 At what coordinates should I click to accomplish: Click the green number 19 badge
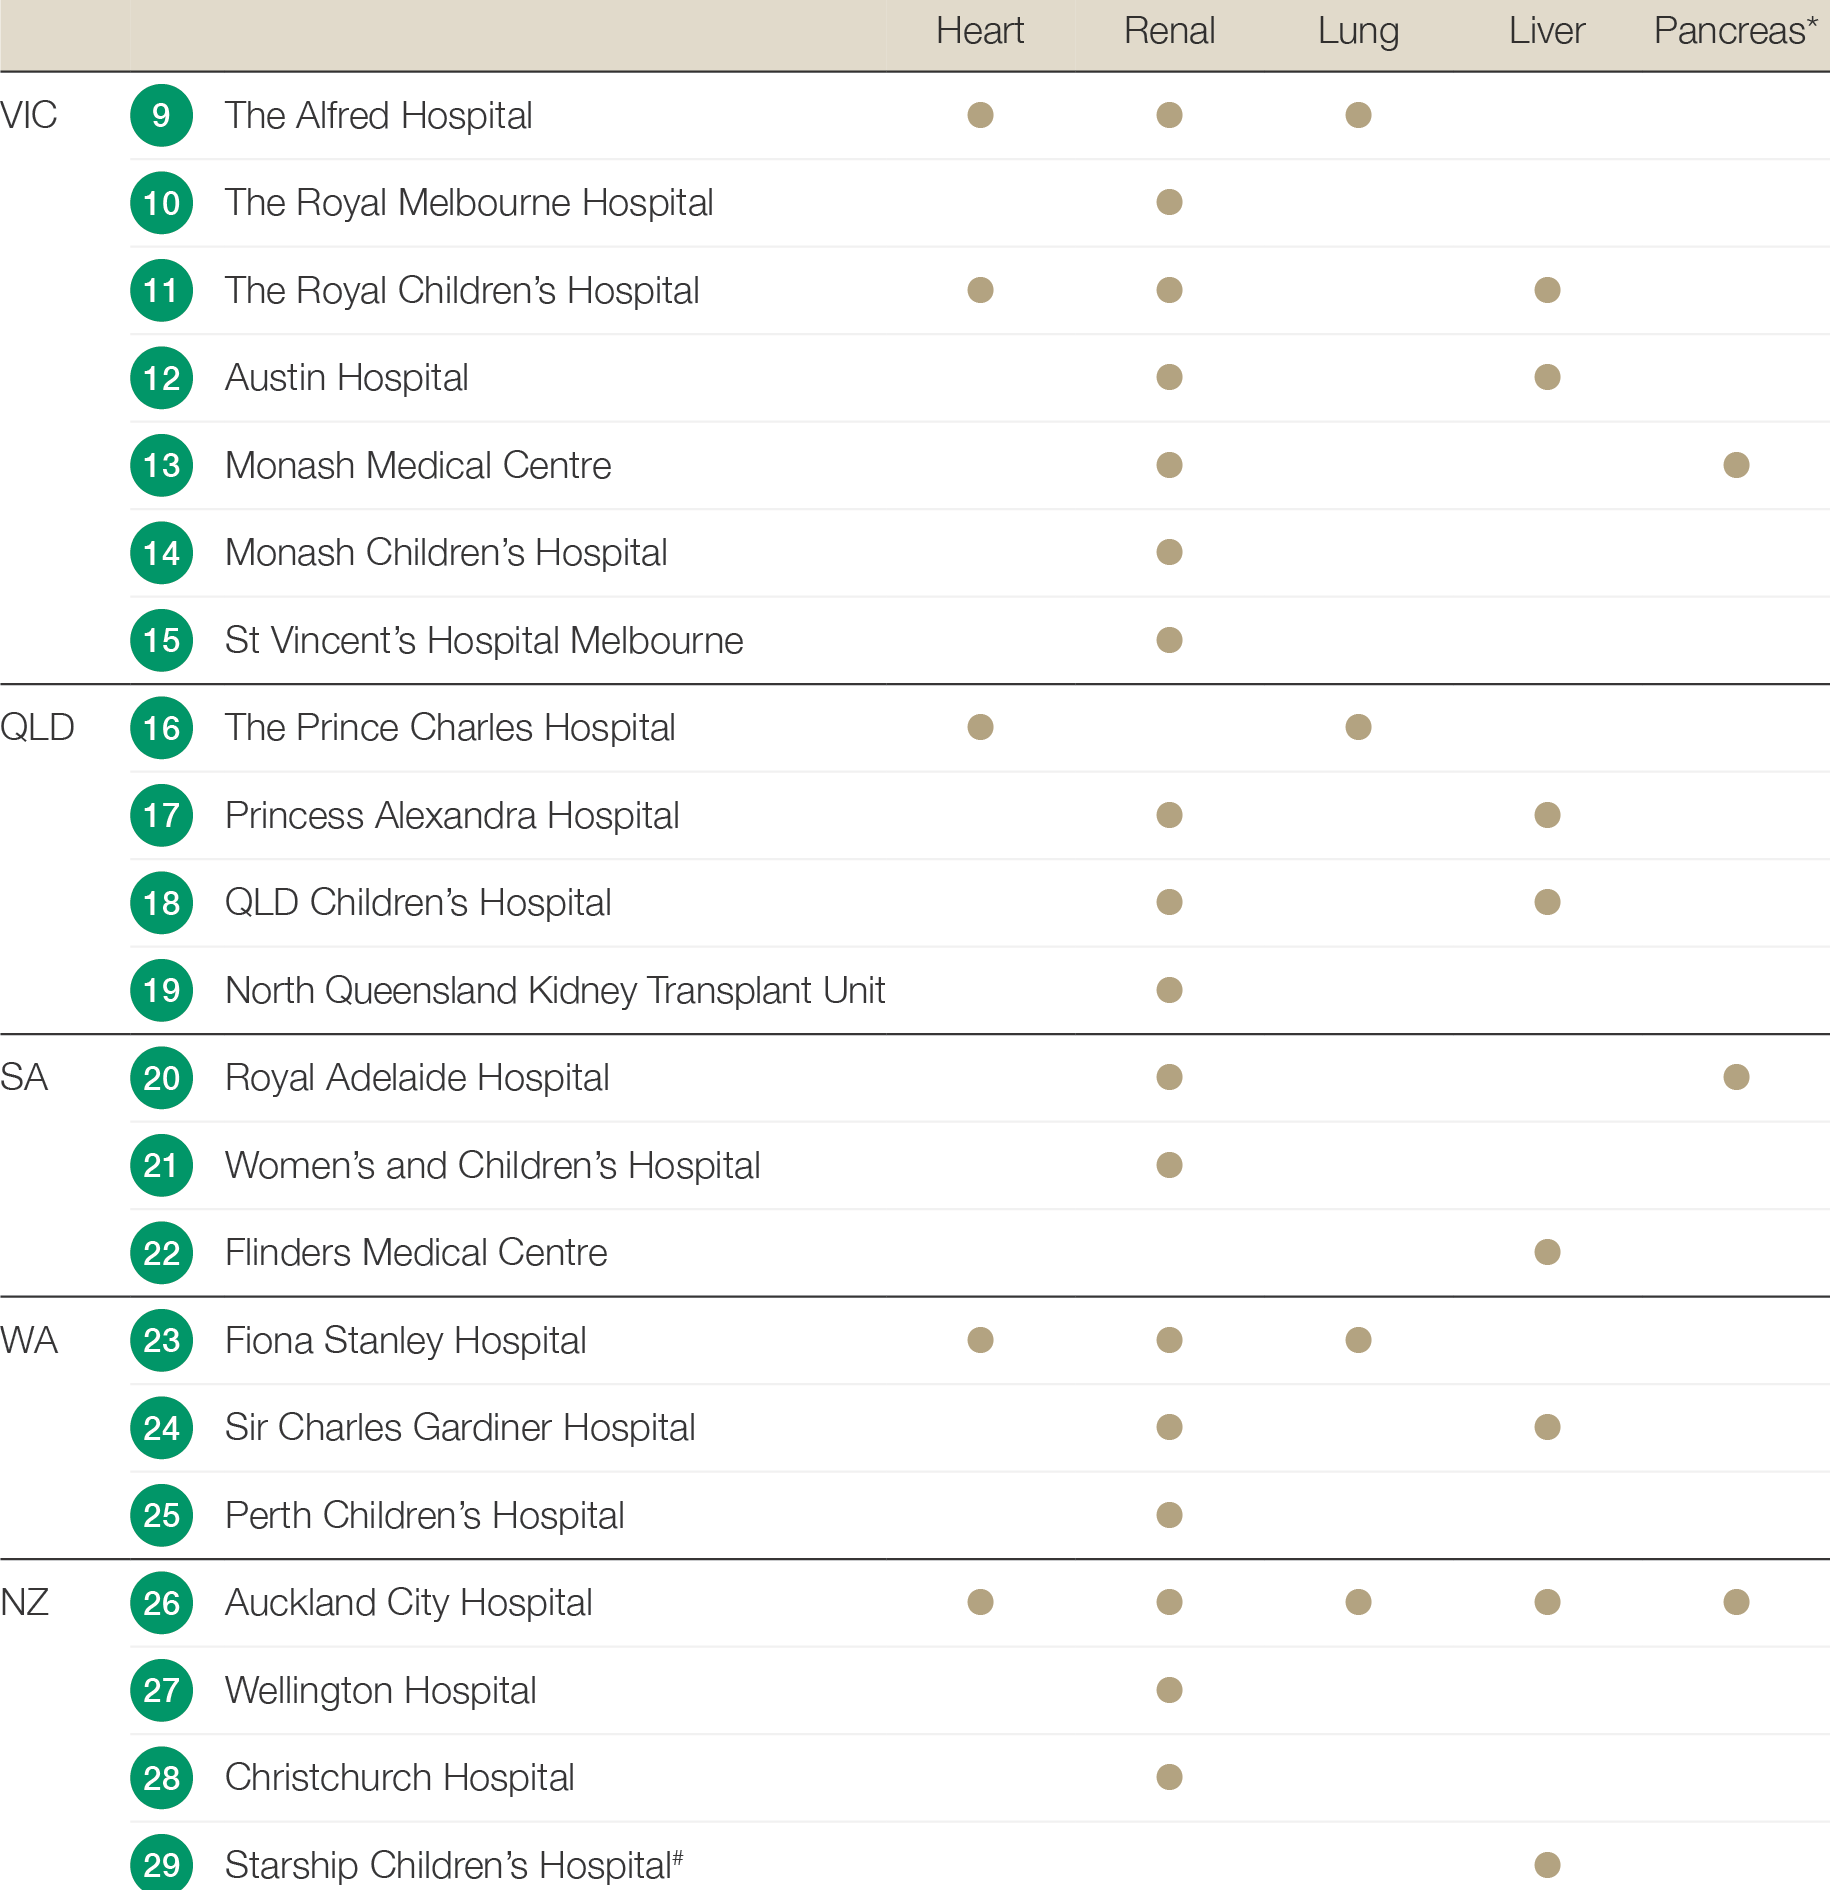161,991
